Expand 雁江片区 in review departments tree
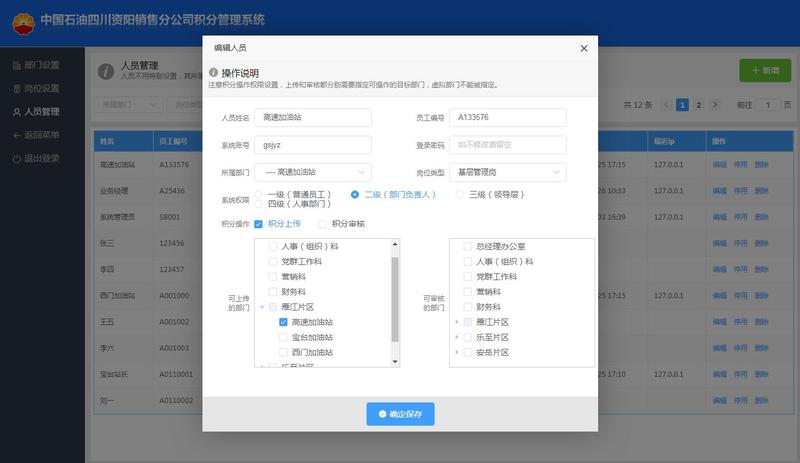Viewport: 800px width, 463px height. point(457,322)
